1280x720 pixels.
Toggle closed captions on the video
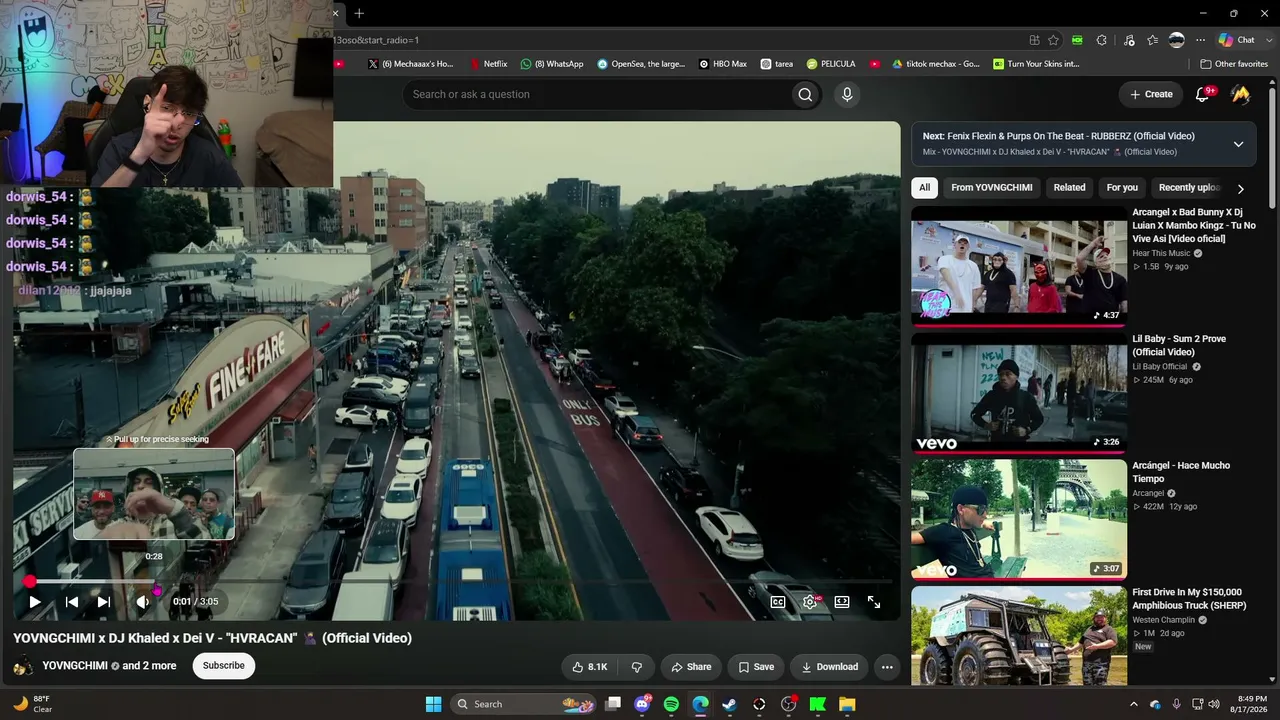[x=778, y=602]
